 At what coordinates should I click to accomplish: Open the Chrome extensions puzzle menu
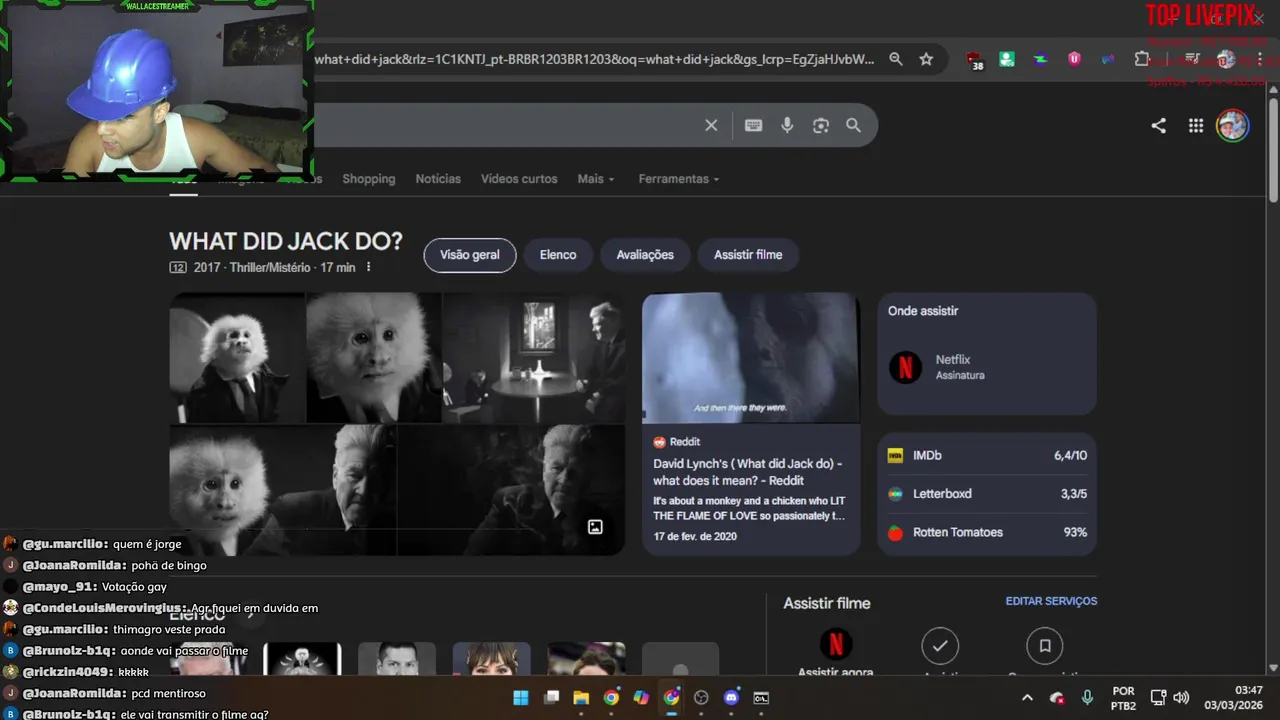[1142, 59]
